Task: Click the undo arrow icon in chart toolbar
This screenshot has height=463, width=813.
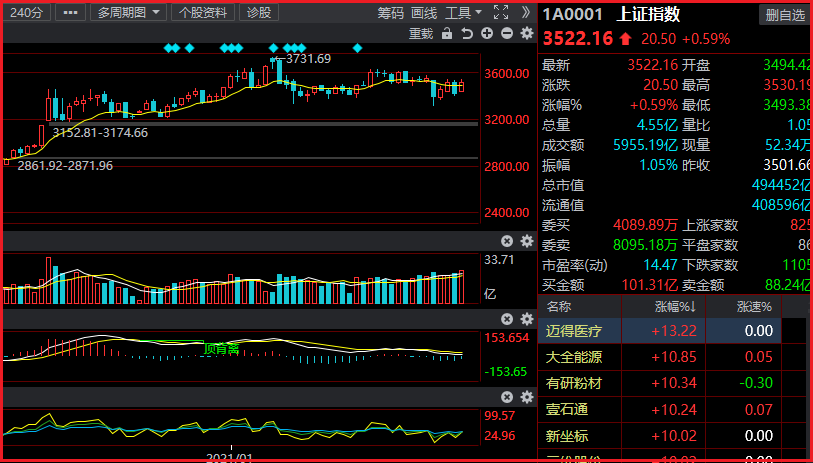Action: click(x=467, y=33)
